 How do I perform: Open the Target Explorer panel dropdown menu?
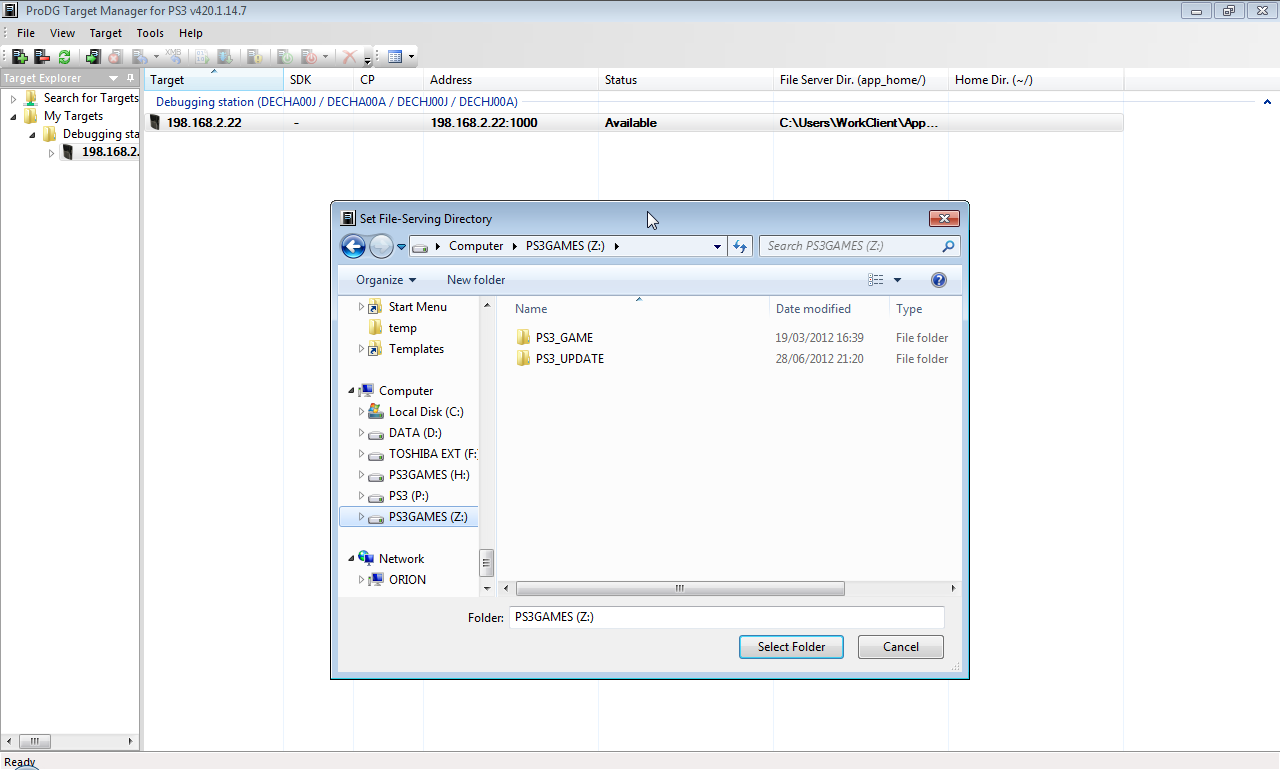tap(113, 78)
